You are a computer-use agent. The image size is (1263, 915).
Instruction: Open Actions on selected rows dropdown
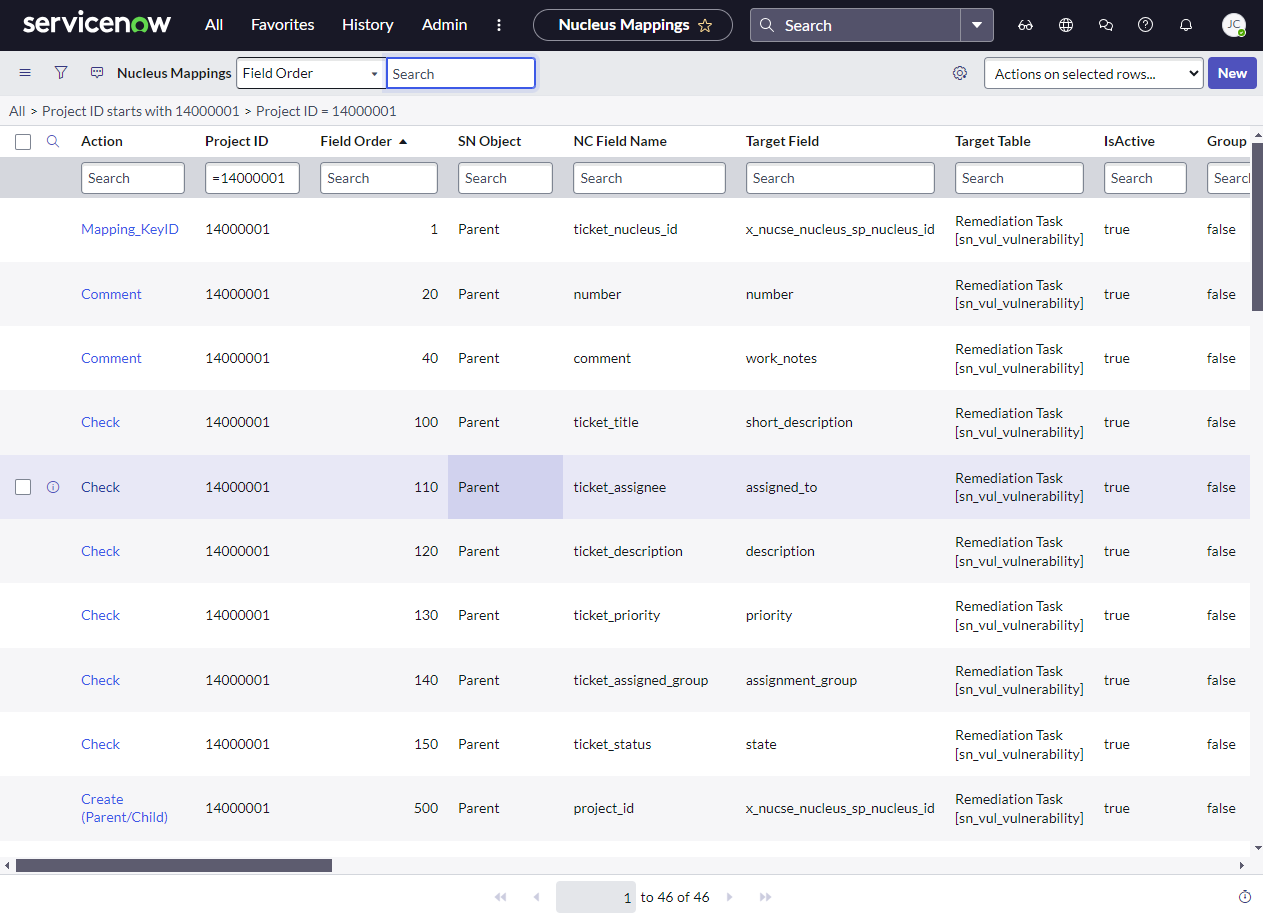tap(1093, 73)
